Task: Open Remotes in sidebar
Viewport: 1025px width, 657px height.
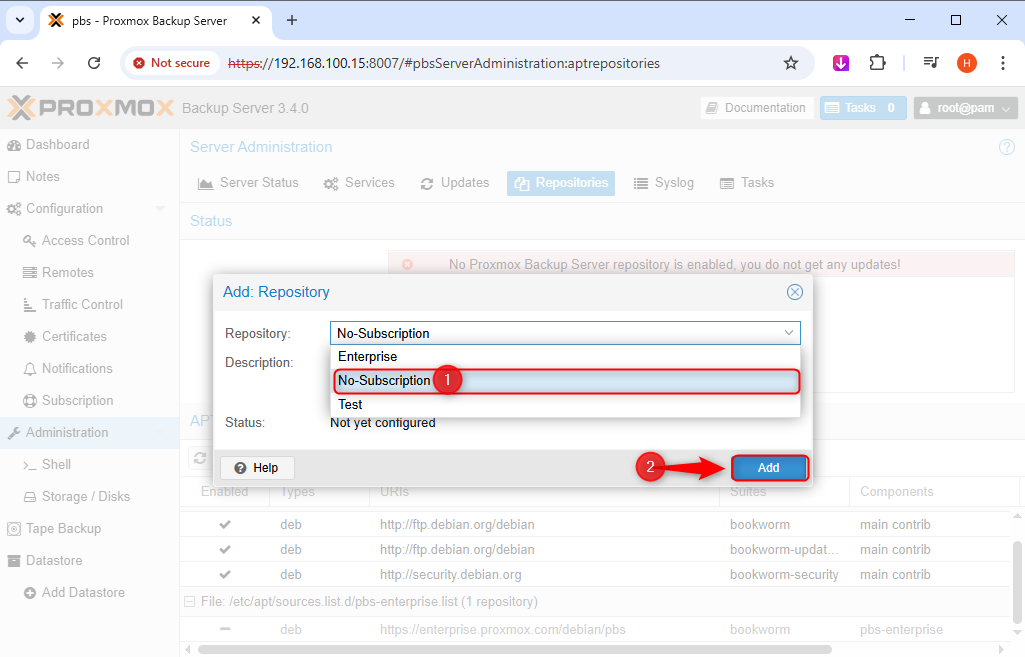Action: click(90, 273)
